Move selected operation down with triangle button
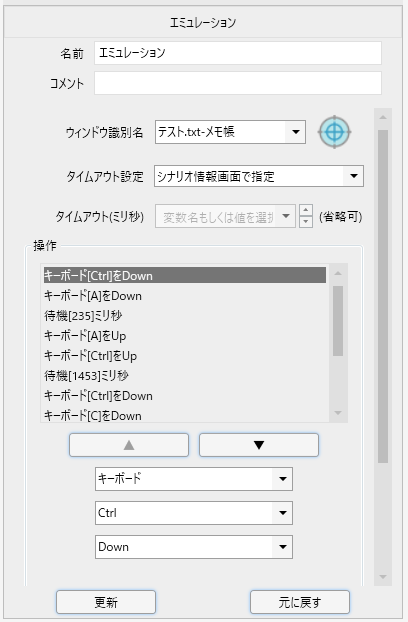 pos(259,445)
